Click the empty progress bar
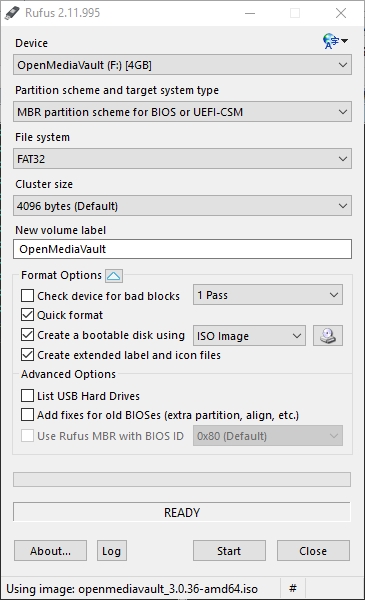This screenshot has height=600, width=365. coord(182,479)
